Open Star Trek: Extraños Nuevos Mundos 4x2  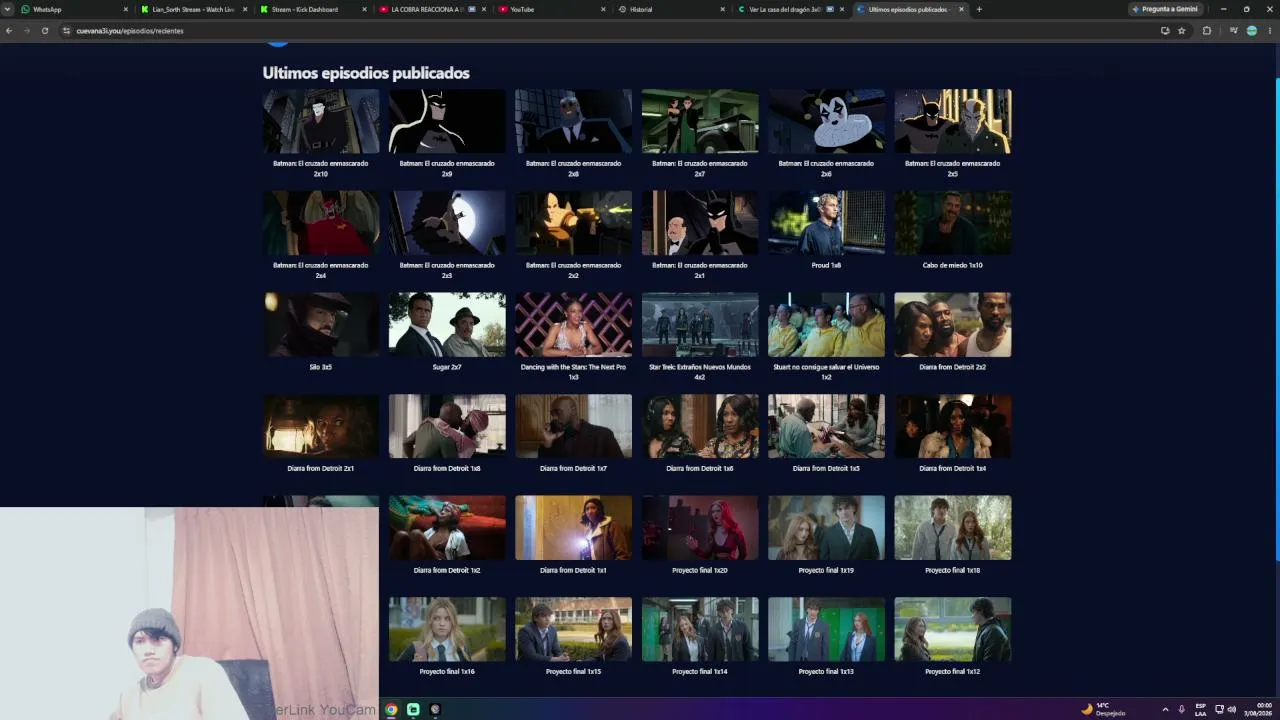(700, 325)
